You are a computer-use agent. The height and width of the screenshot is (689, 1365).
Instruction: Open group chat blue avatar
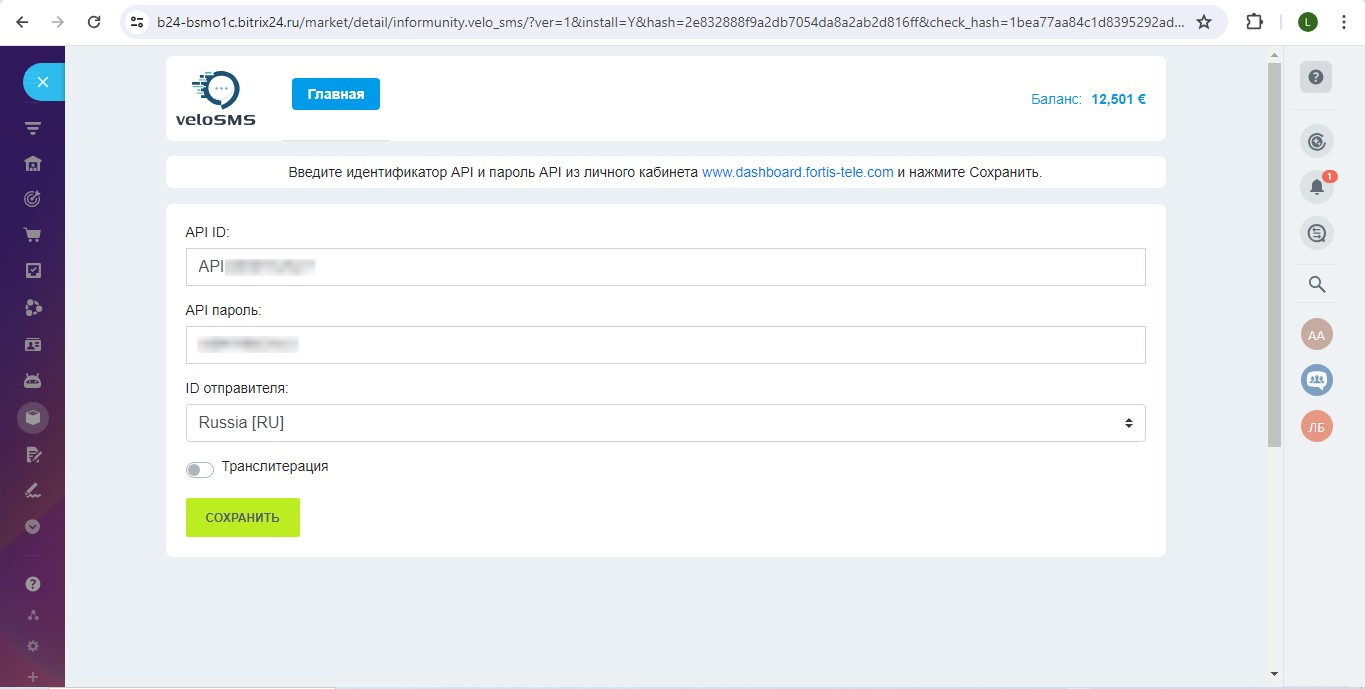(x=1317, y=380)
